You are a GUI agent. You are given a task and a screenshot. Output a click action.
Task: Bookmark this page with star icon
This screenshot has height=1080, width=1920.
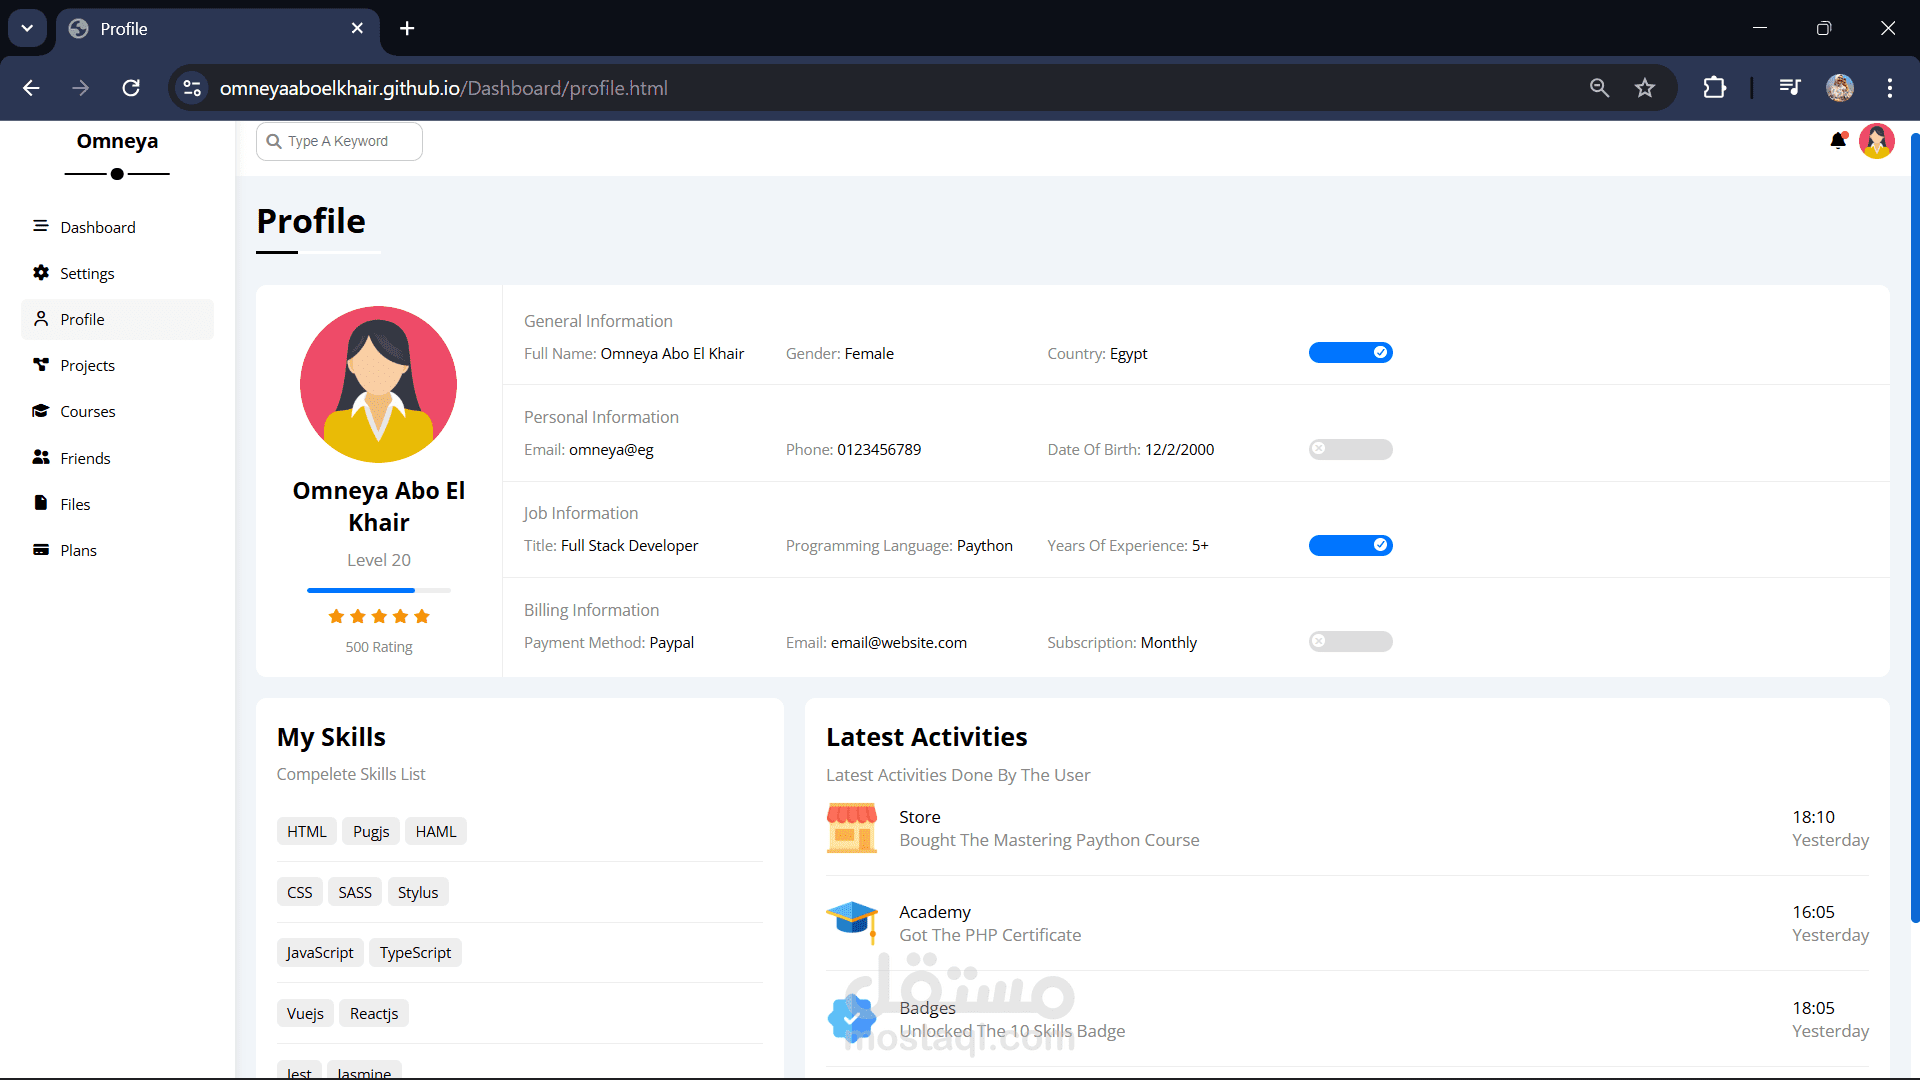click(x=1645, y=88)
